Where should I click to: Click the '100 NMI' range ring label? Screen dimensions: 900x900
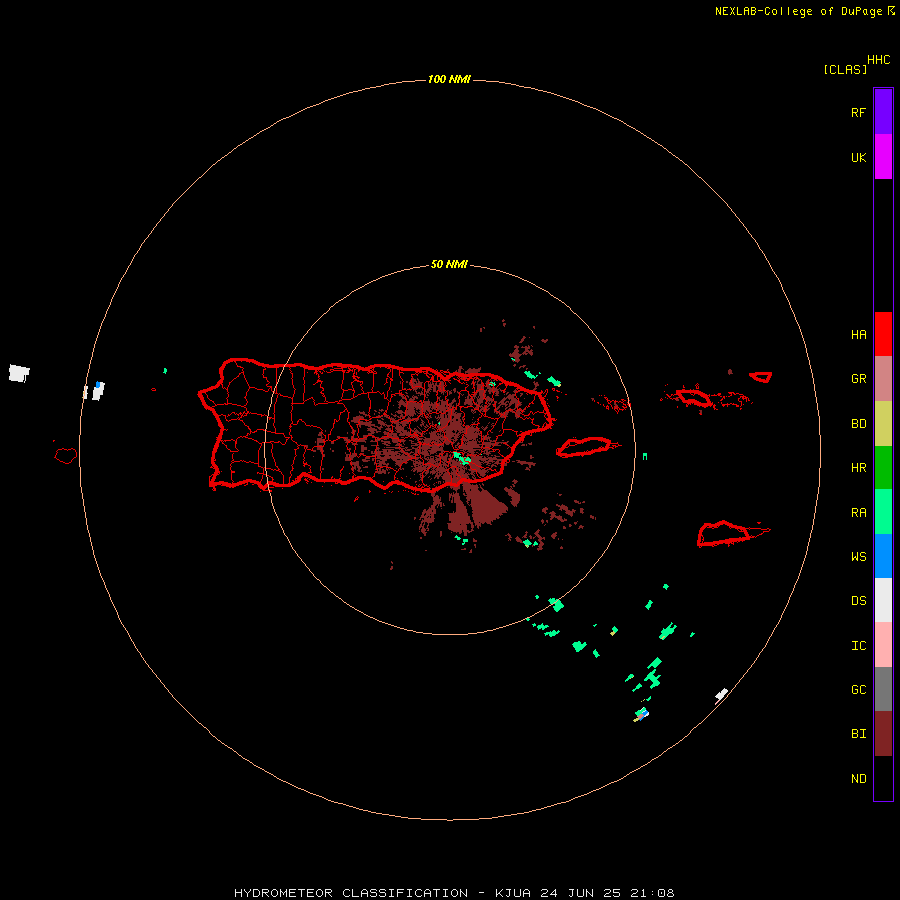click(449, 79)
